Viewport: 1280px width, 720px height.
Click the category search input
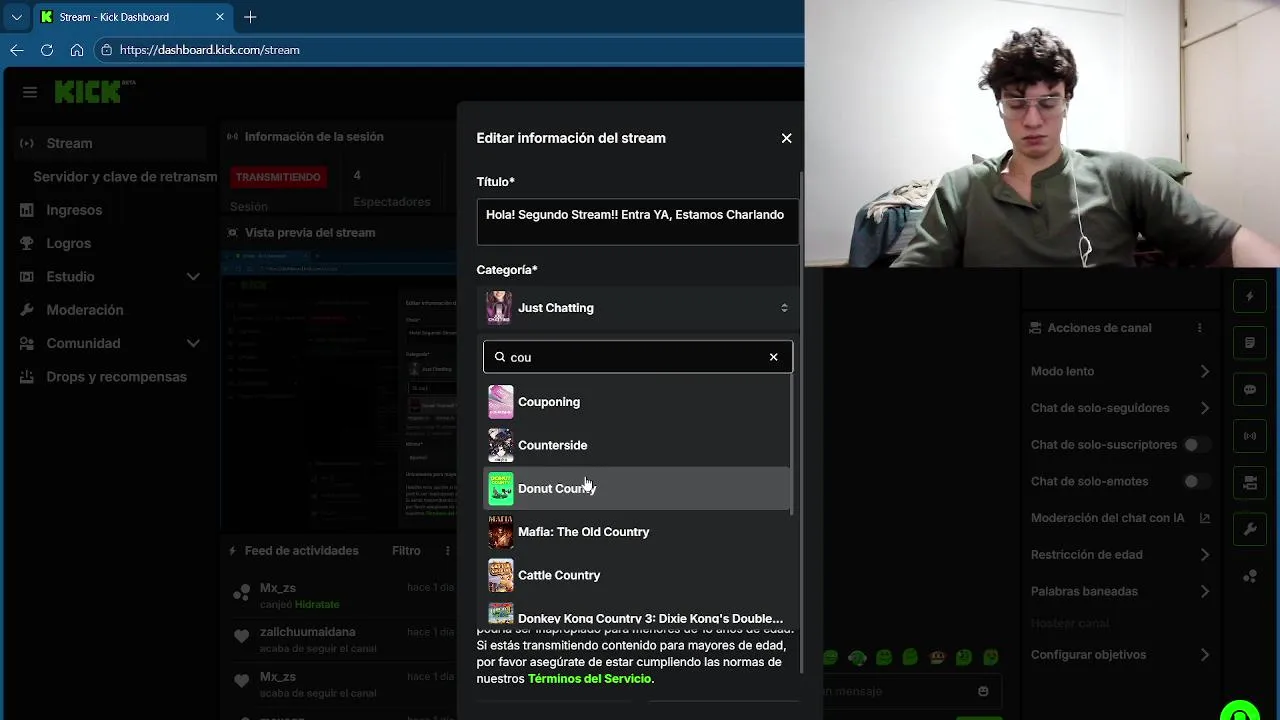pos(638,357)
